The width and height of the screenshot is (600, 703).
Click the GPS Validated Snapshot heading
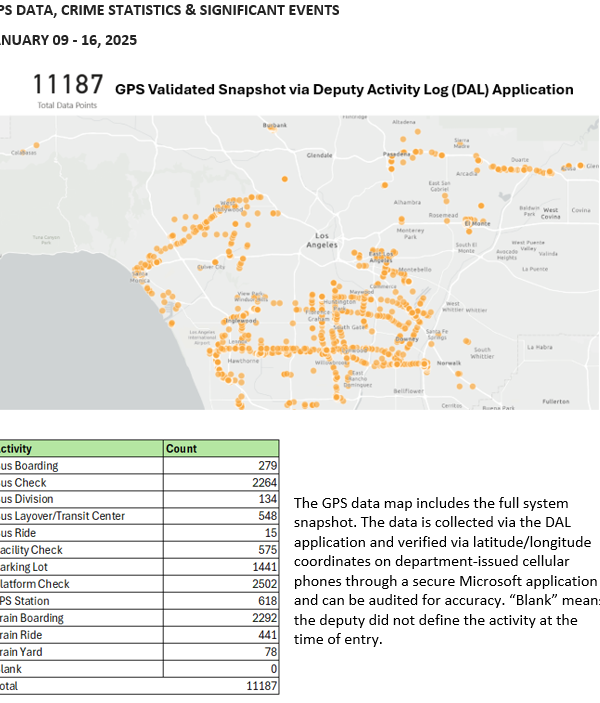pos(344,89)
